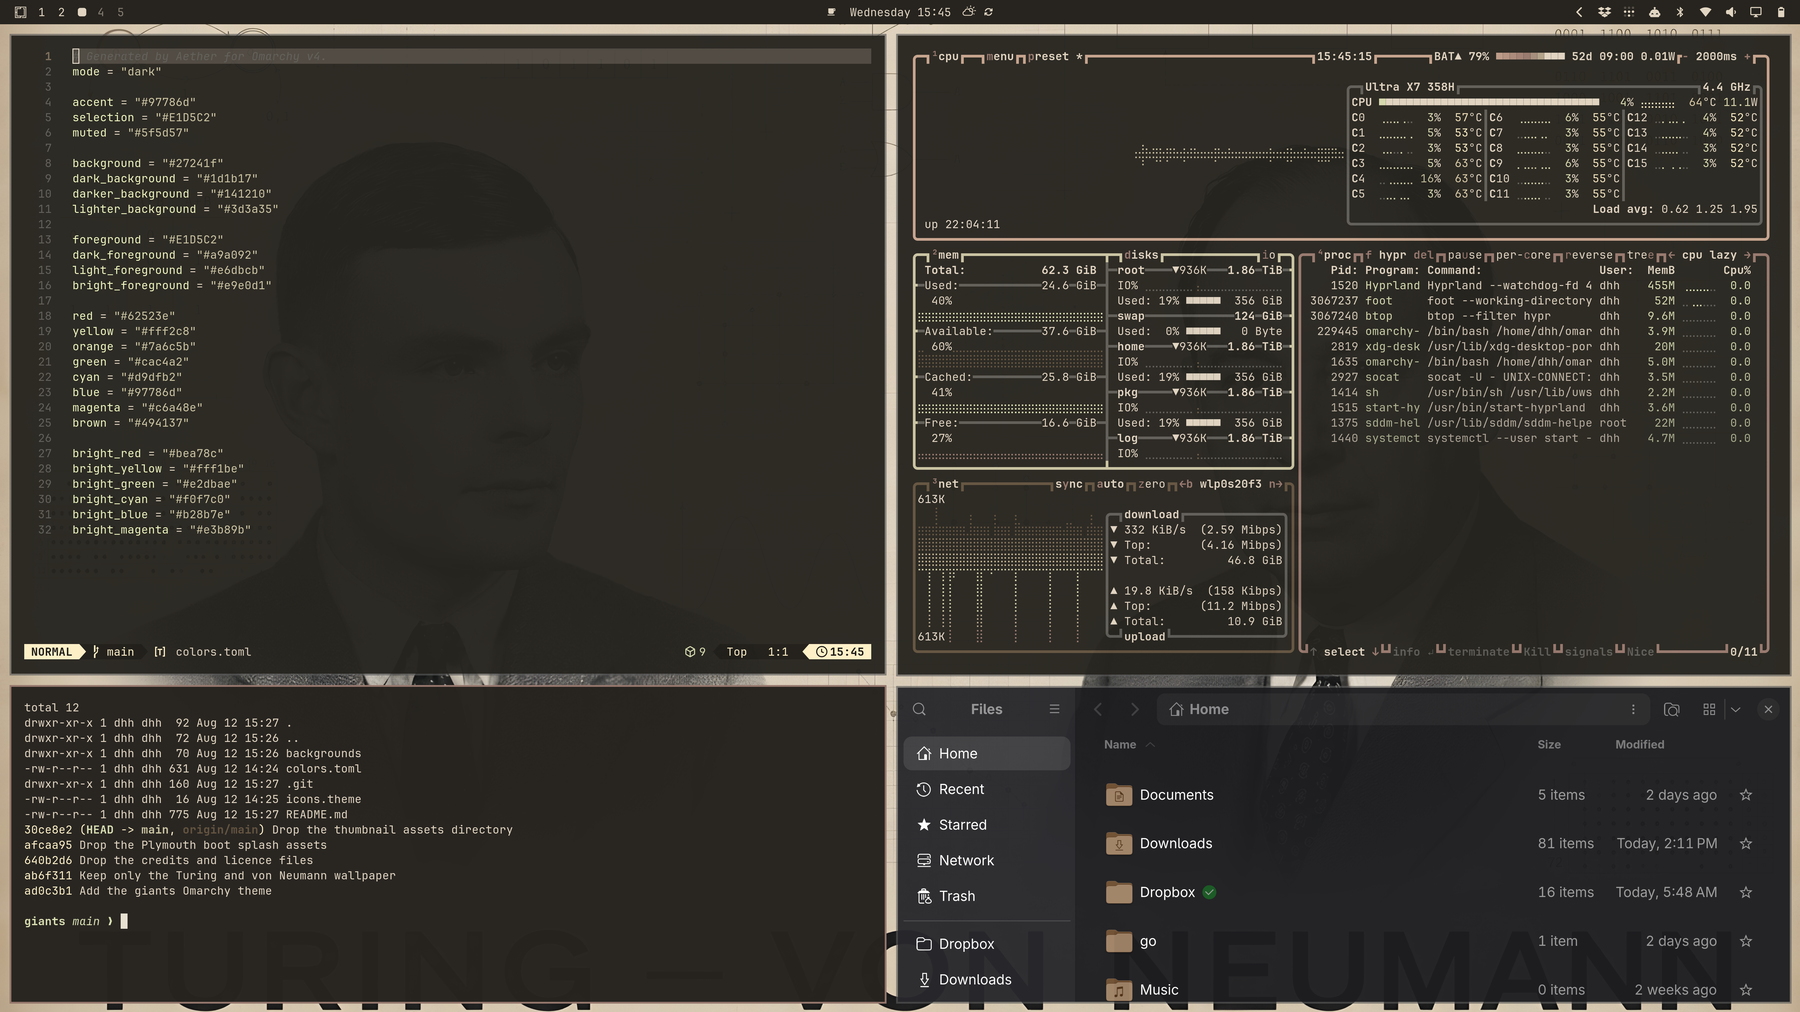Screen dimensions: 1800x1012
Task: Switch to workspace 1
Action: point(41,12)
